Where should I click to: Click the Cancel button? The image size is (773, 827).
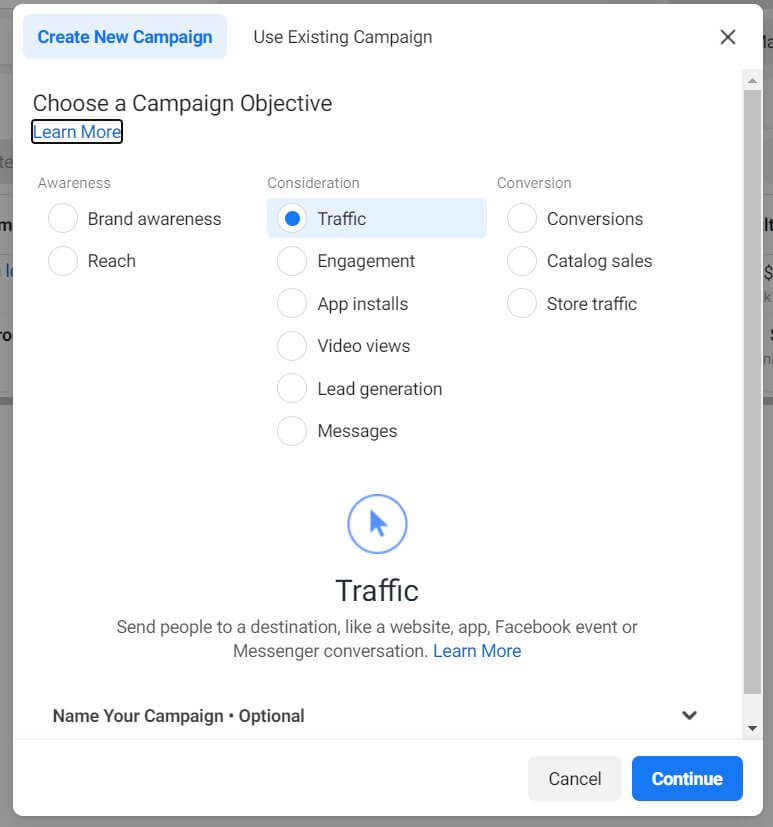[x=574, y=778]
